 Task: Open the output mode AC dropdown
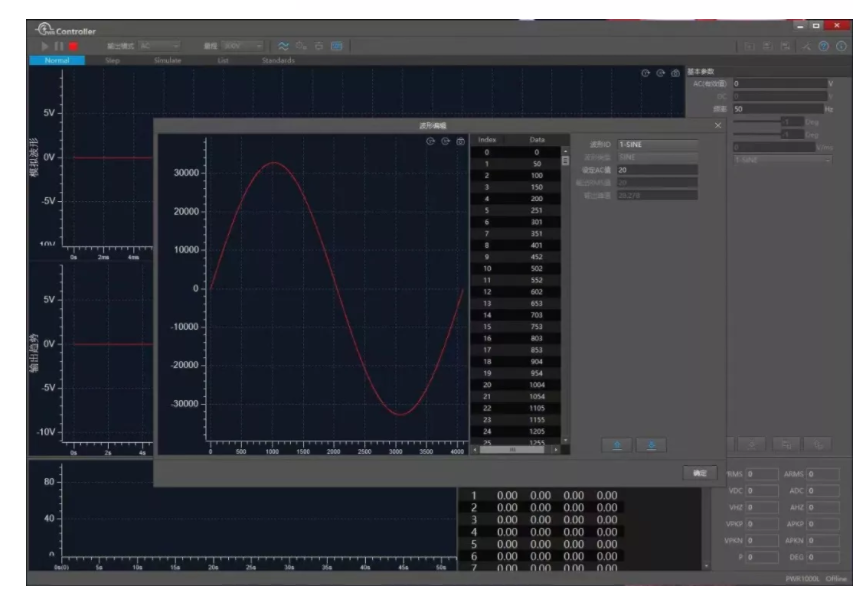pyautogui.click(x=160, y=46)
